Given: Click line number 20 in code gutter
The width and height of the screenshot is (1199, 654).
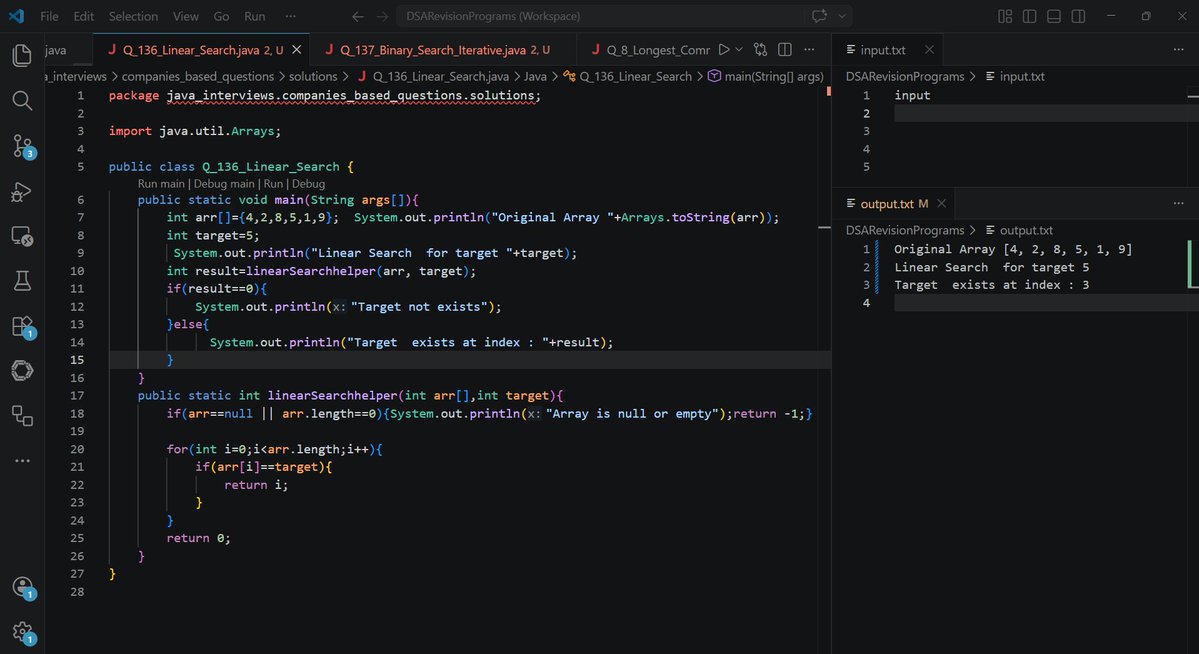Looking at the screenshot, I should point(77,449).
